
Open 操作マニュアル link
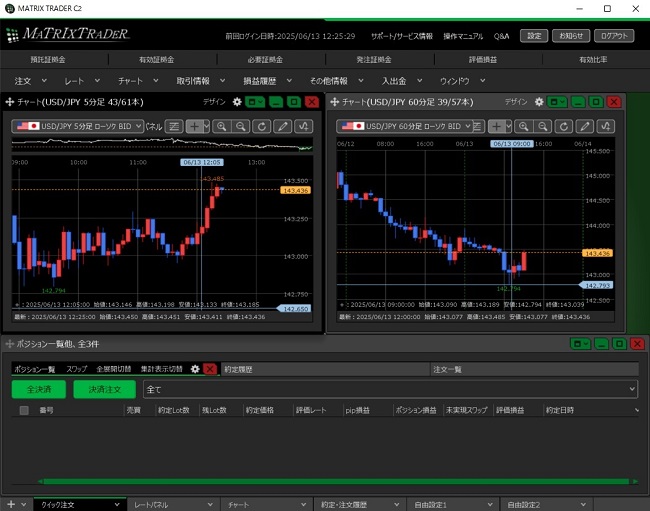(x=463, y=36)
